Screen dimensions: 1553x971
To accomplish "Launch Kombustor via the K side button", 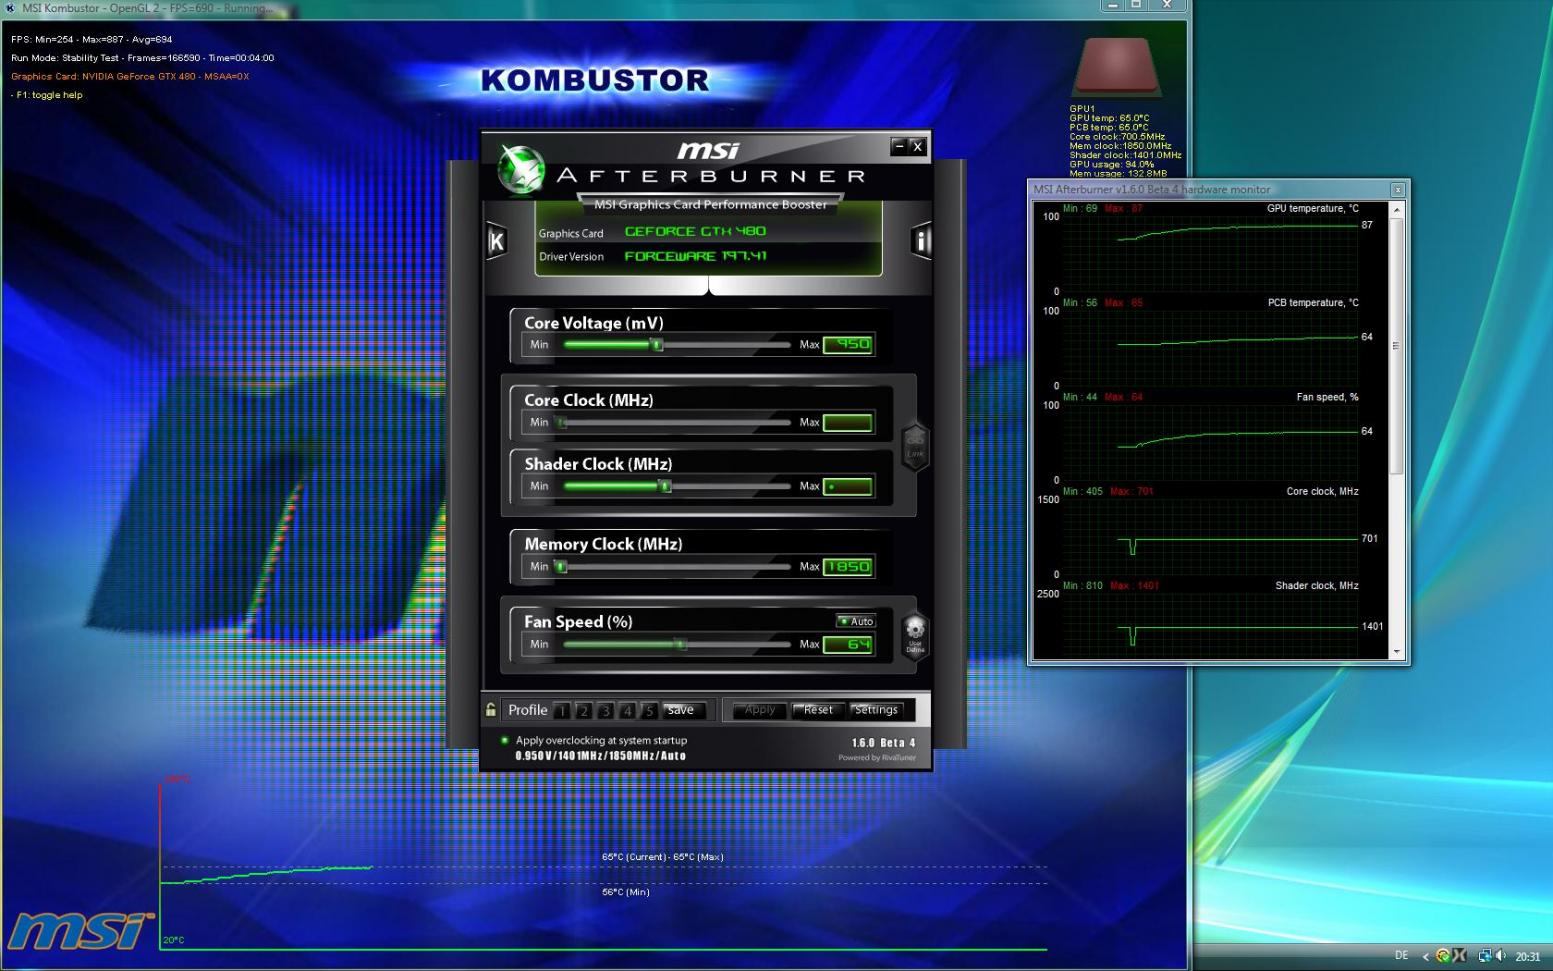I will 496,241.
